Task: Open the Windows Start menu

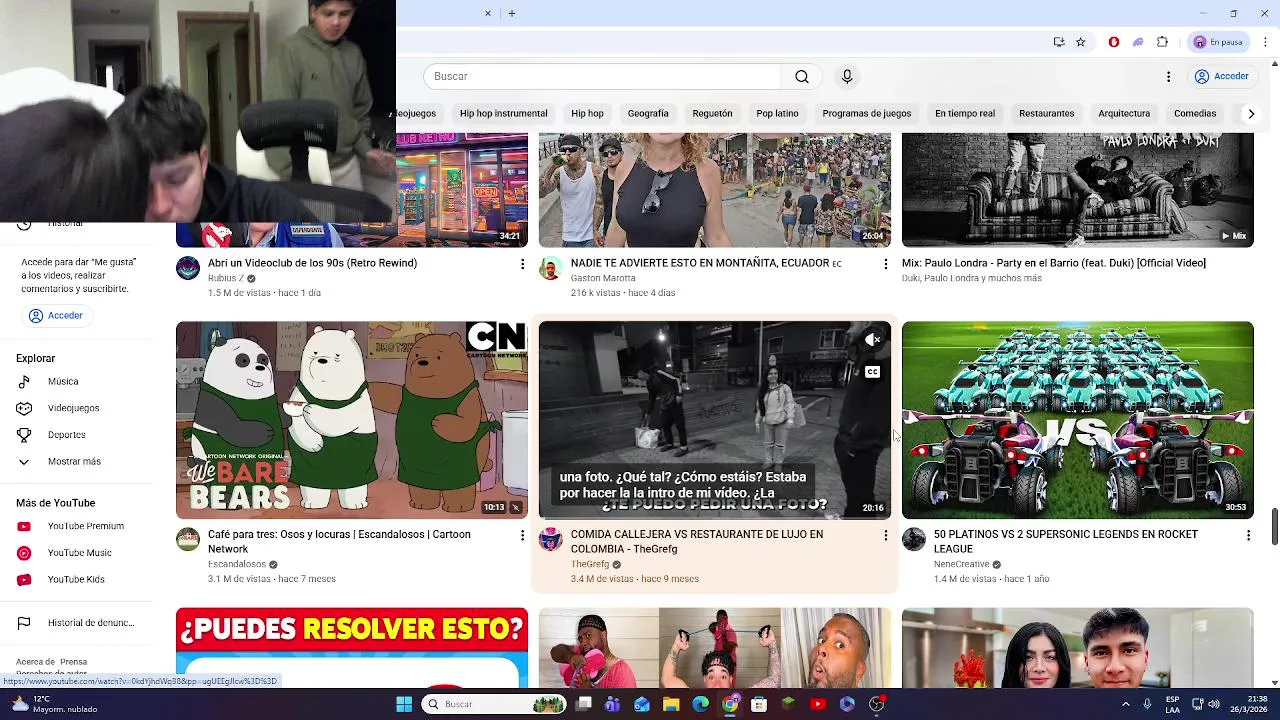Action: (x=404, y=704)
